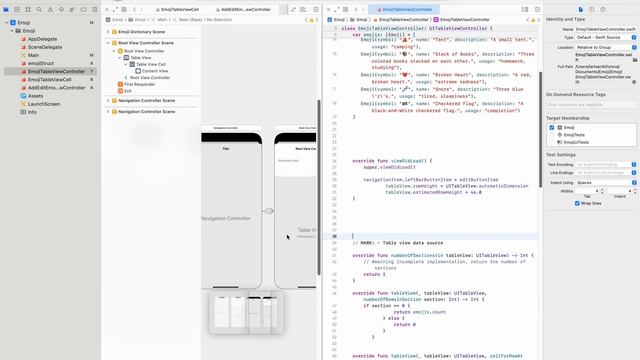The width and height of the screenshot is (640, 360).
Task: Click the Name field in Identity and Type
Action: click(x=606, y=29)
